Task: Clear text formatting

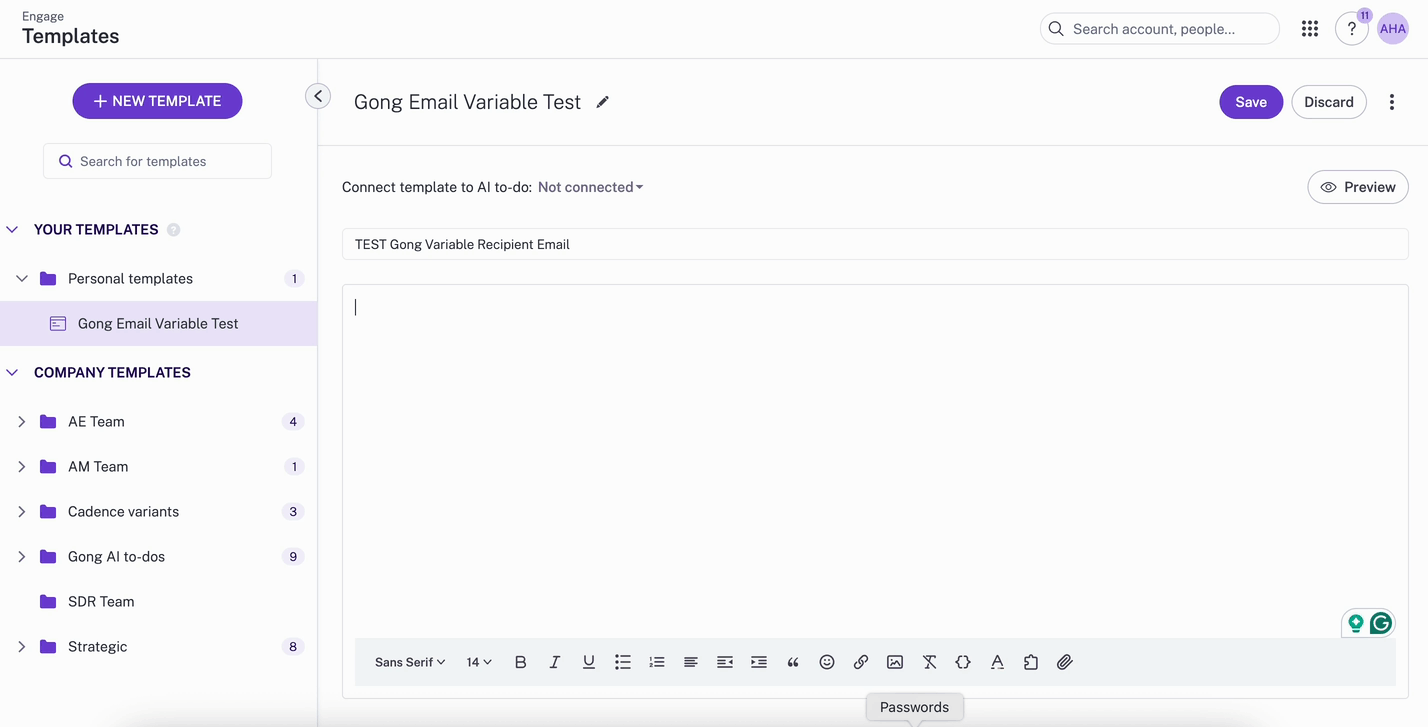Action: [929, 662]
